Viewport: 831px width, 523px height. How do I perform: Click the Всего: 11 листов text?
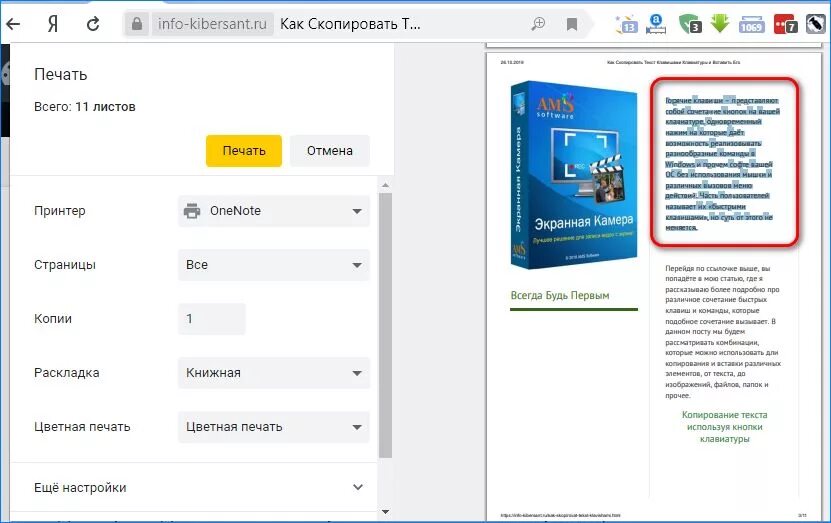(85, 107)
